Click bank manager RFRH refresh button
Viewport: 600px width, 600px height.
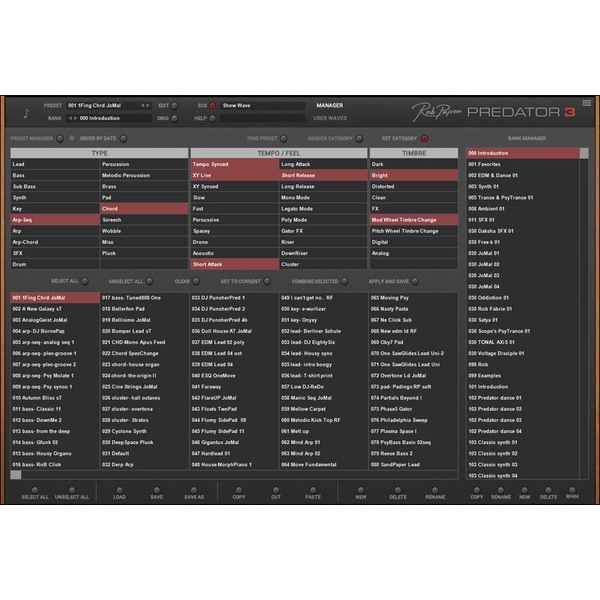(x=572, y=490)
